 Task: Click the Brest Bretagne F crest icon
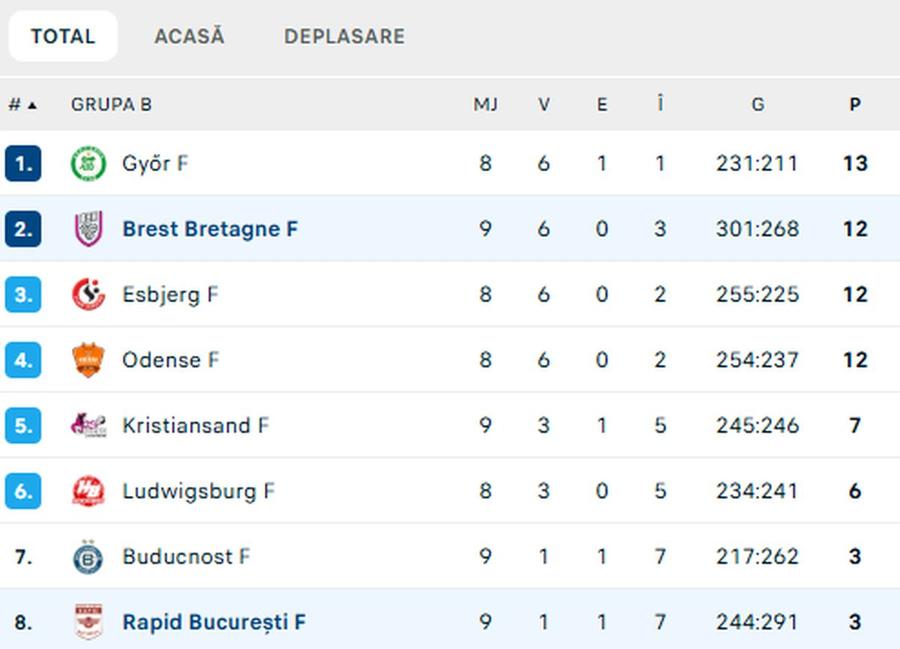88,229
